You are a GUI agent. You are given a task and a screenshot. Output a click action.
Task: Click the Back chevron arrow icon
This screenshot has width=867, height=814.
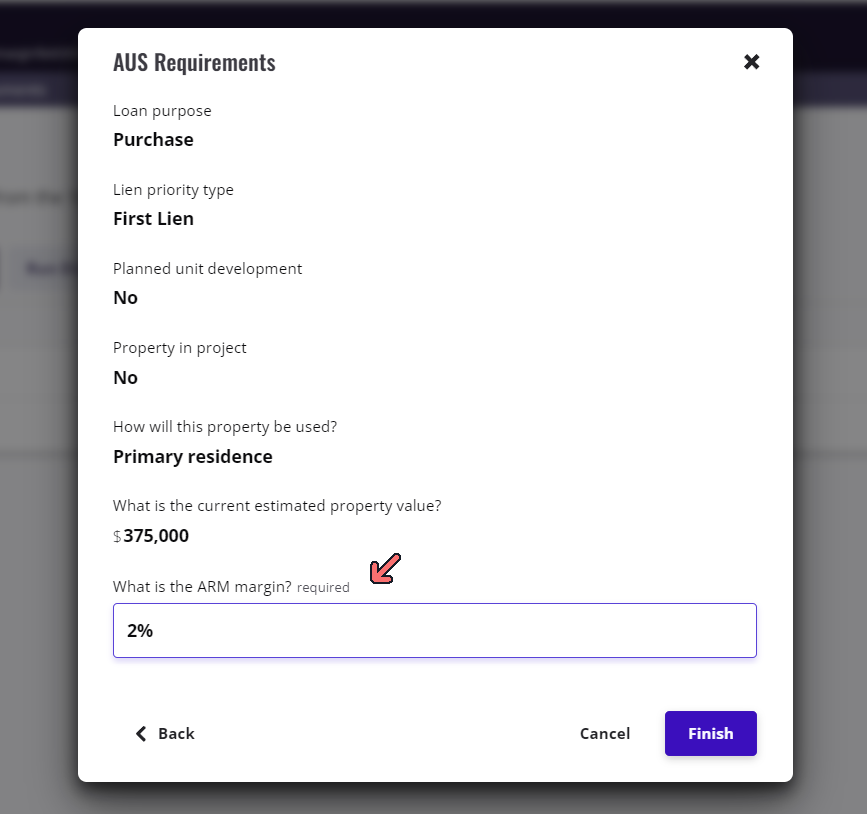coord(141,733)
